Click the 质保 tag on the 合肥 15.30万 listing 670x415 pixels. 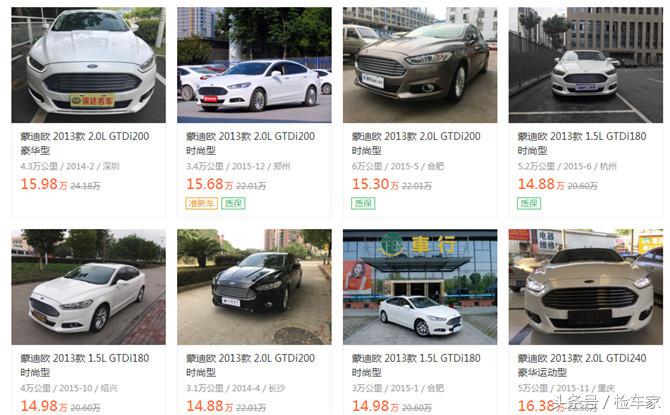[x=363, y=203]
